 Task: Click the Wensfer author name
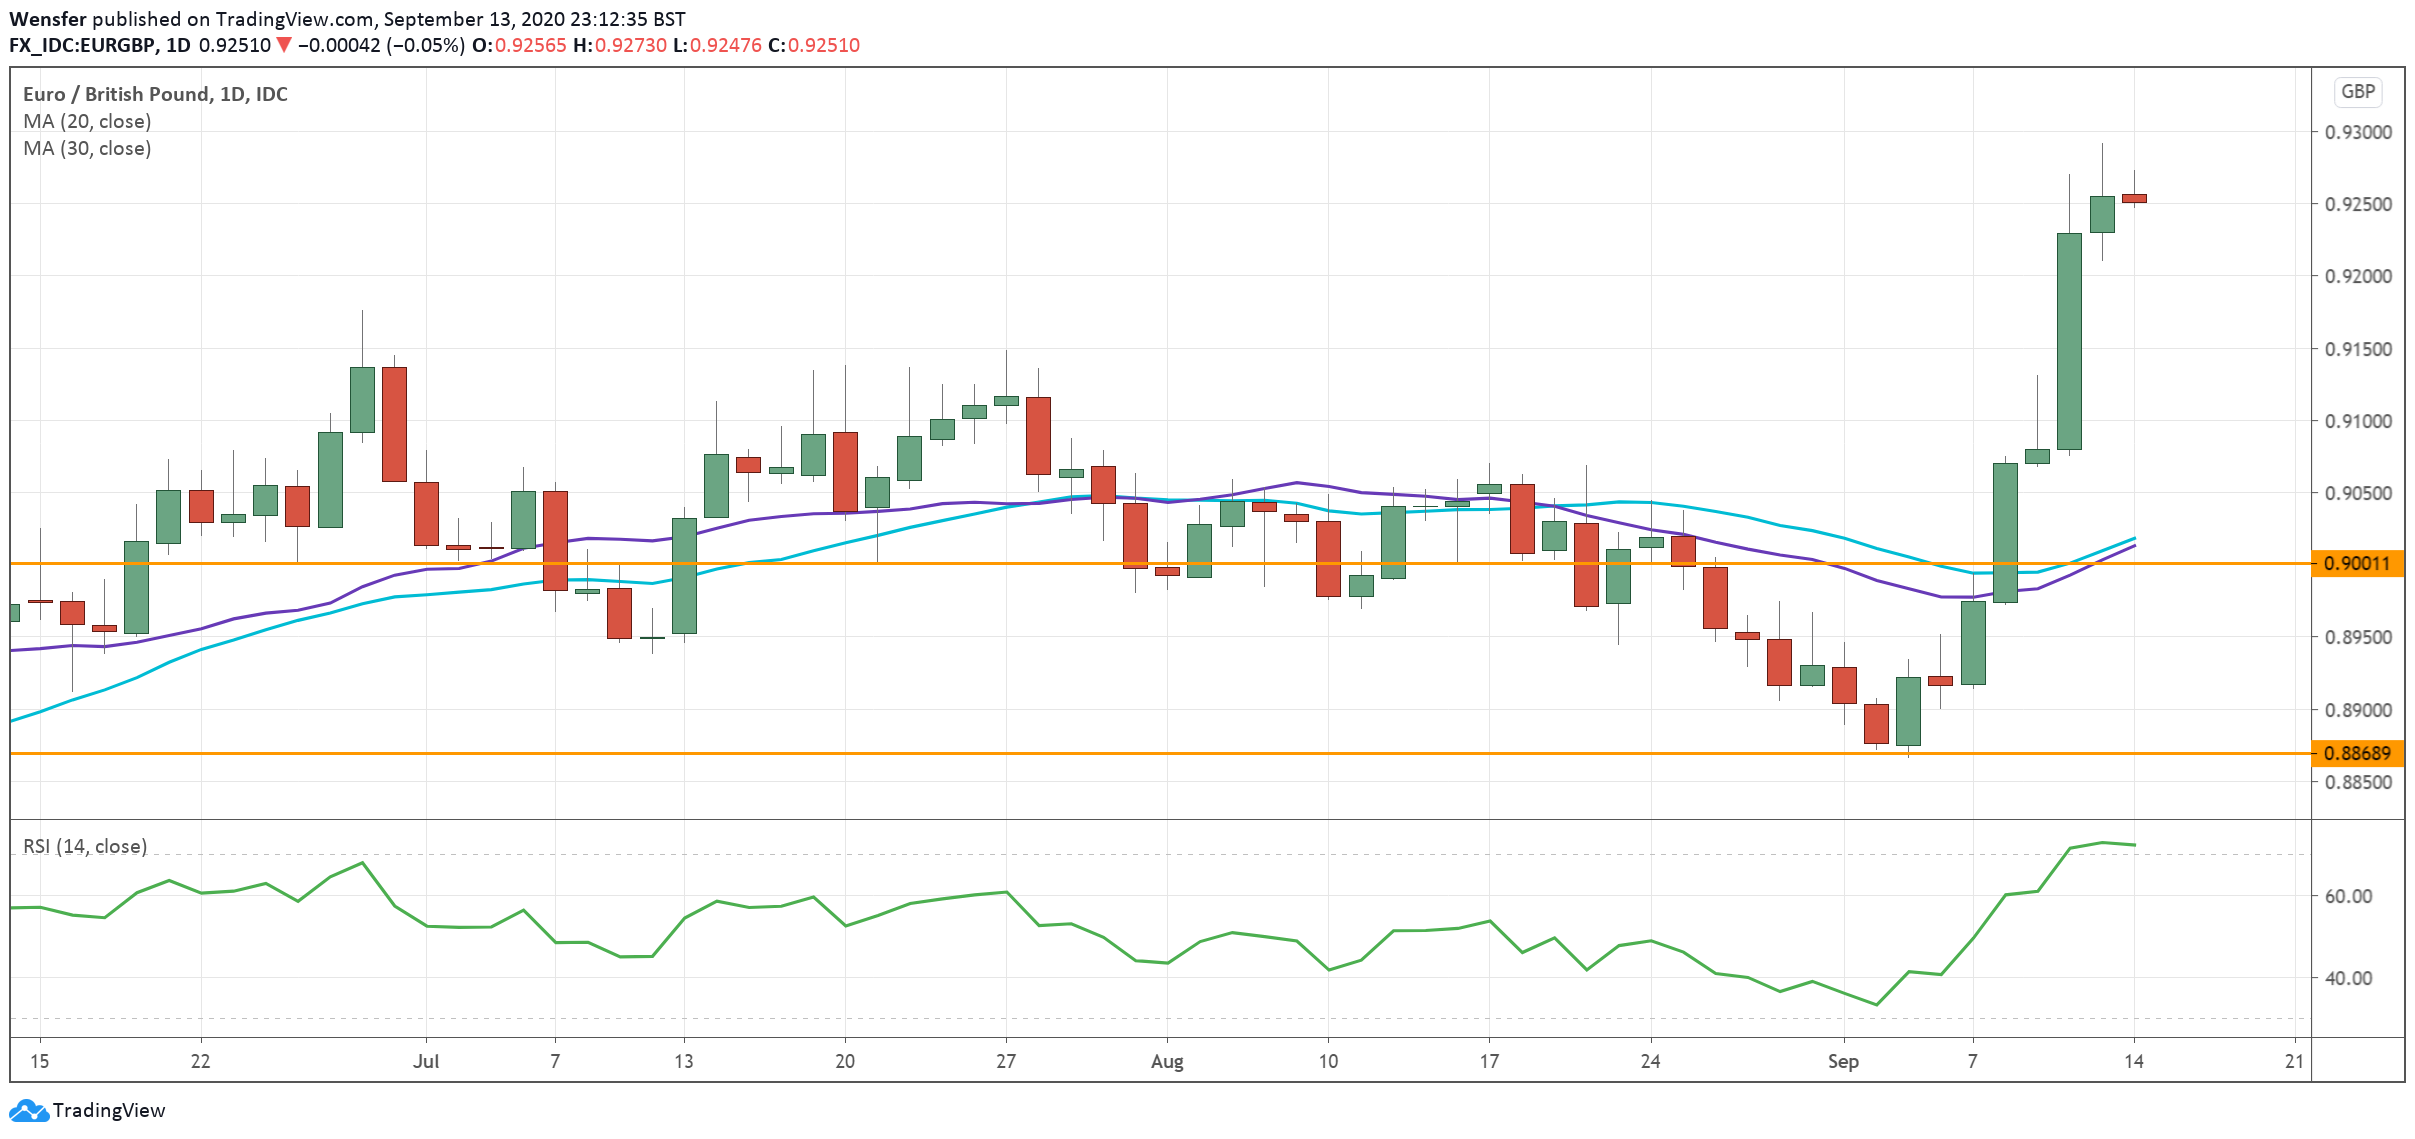click(47, 19)
